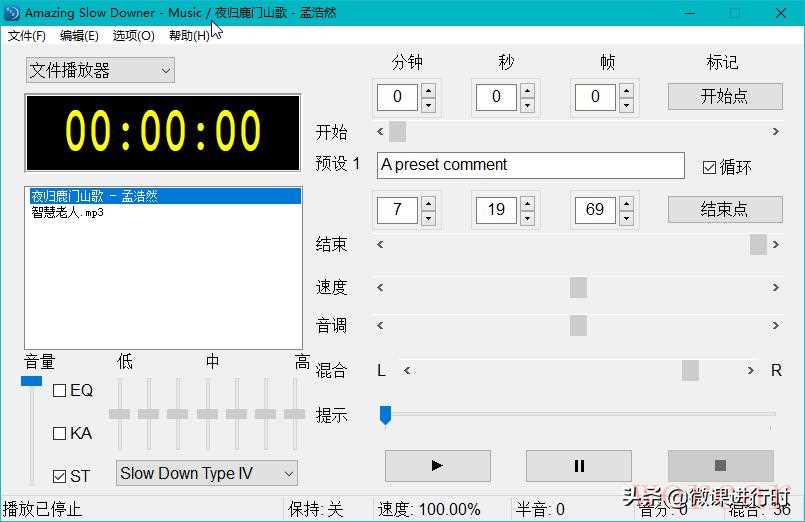Viewport: 805px width, 522px height.
Task: Enable the EQ checkbox
Action: [59, 391]
